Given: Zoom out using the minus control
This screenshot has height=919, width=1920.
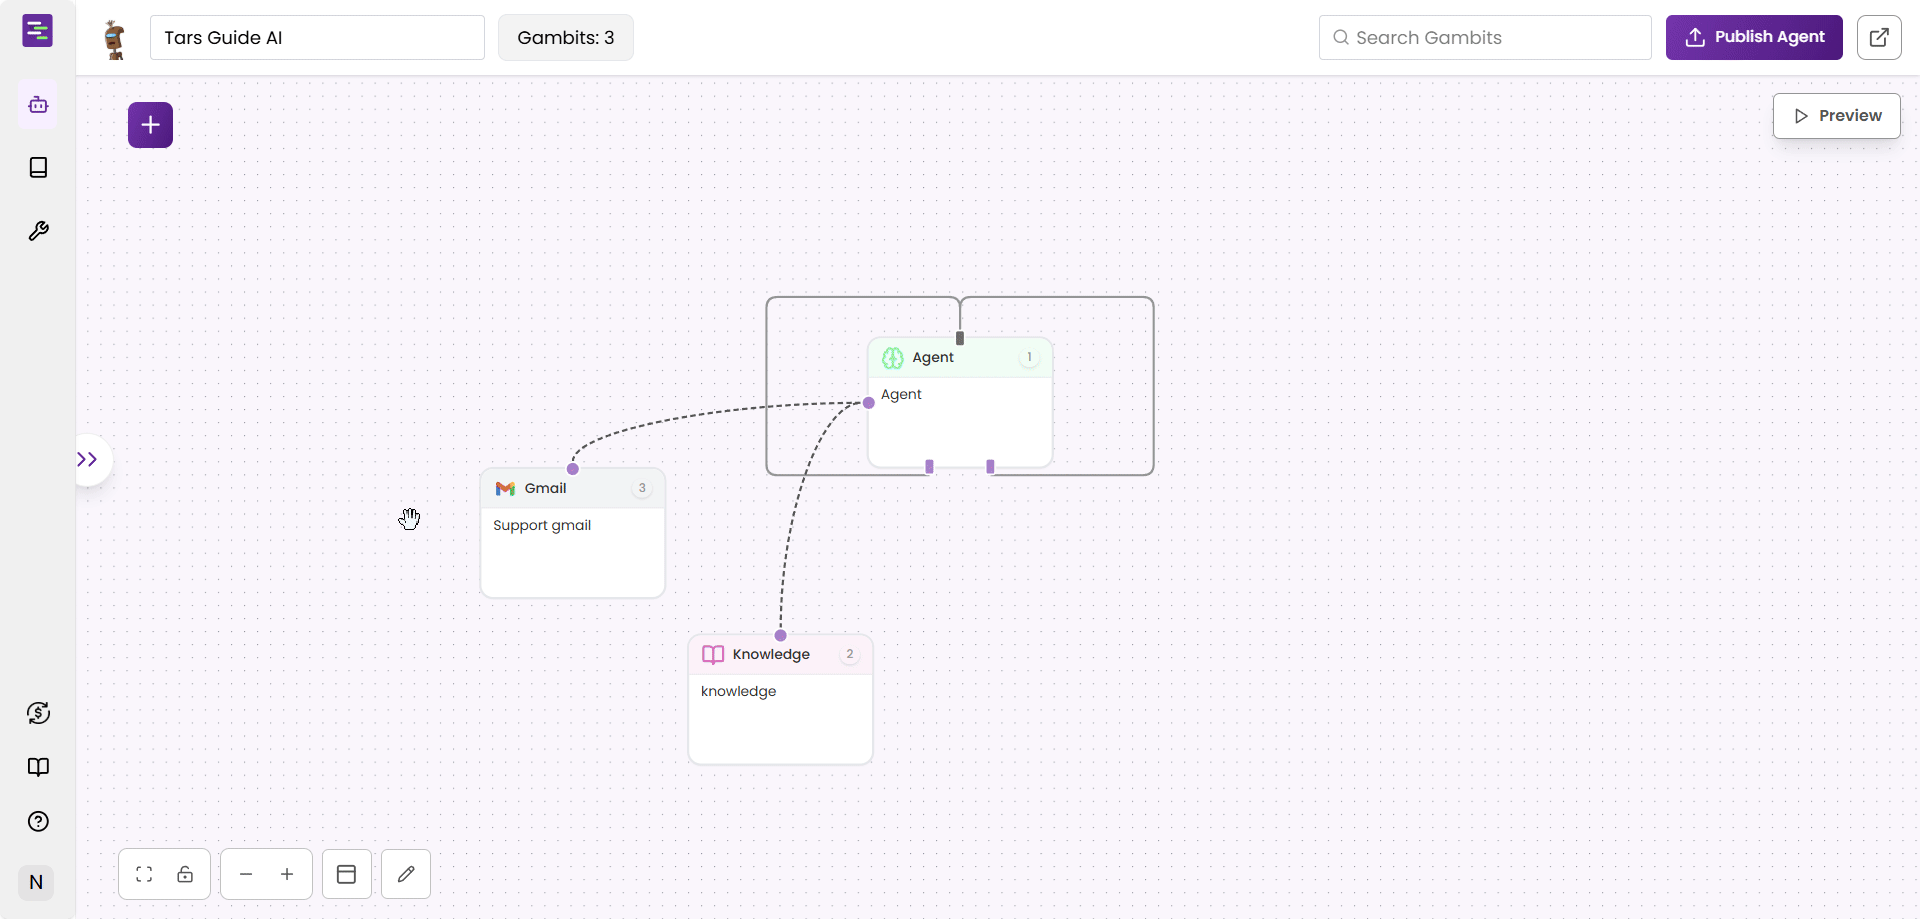Looking at the screenshot, I should point(245,874).
